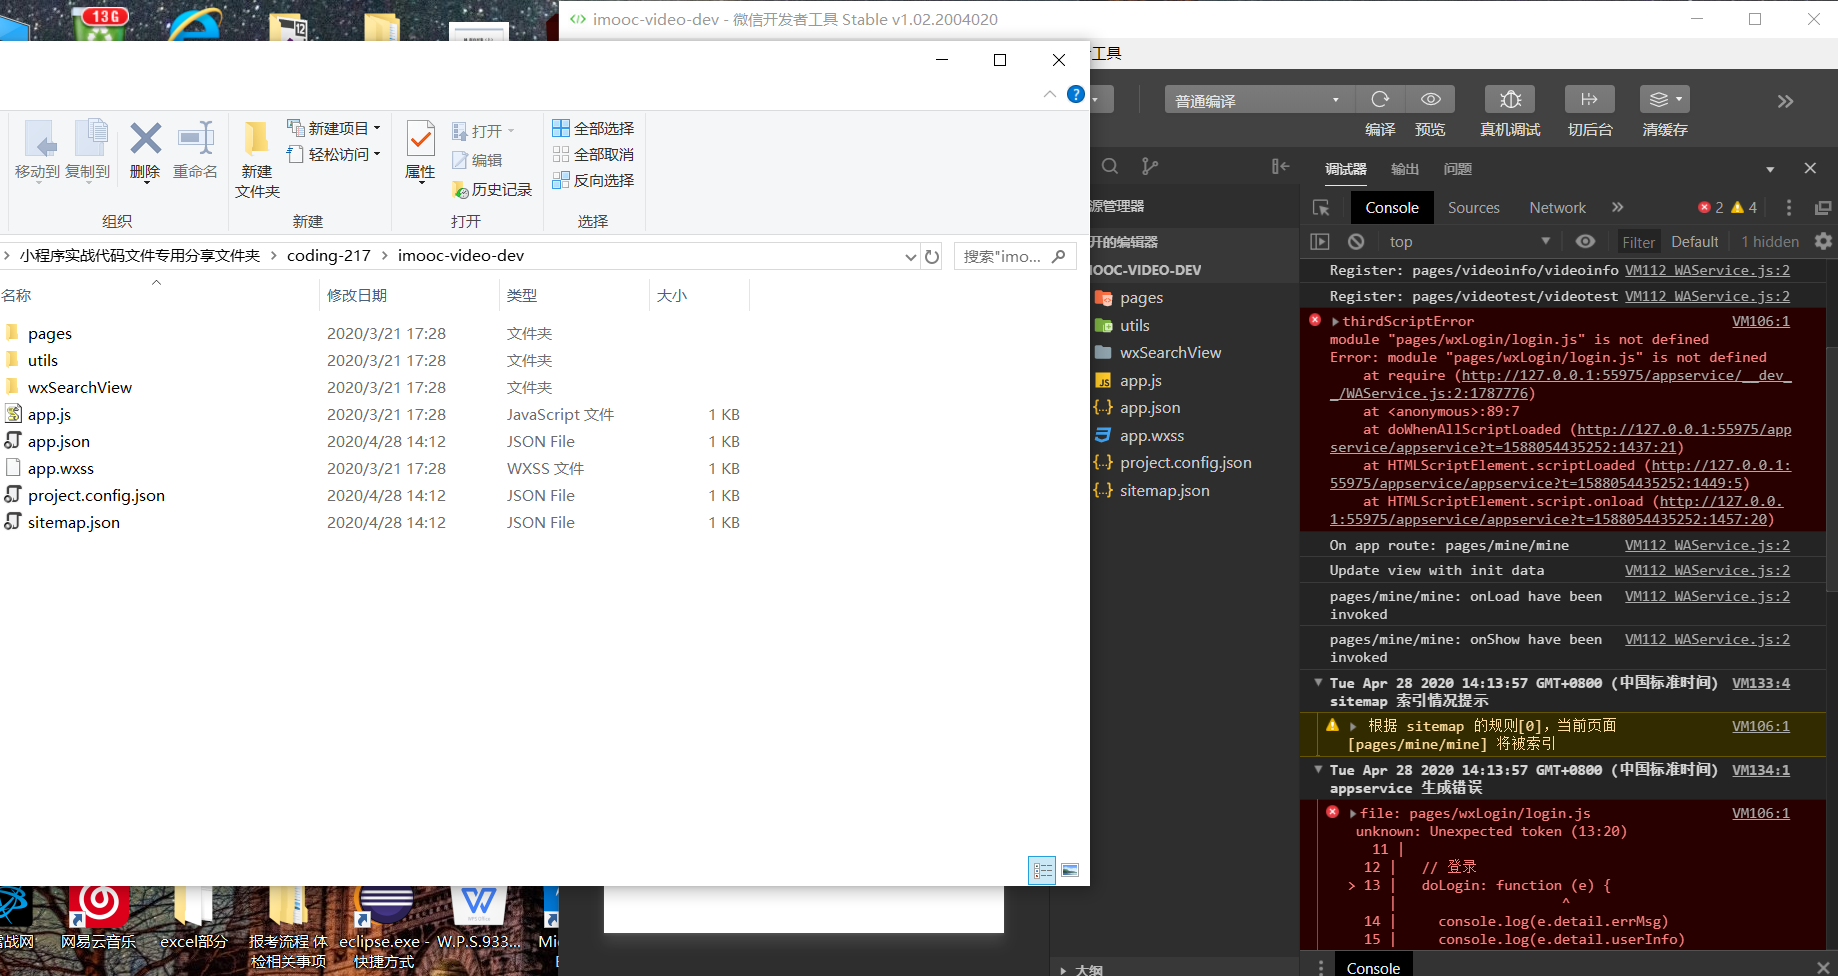Click the Delete X icon in Explorer

click(x=145, y=139)
